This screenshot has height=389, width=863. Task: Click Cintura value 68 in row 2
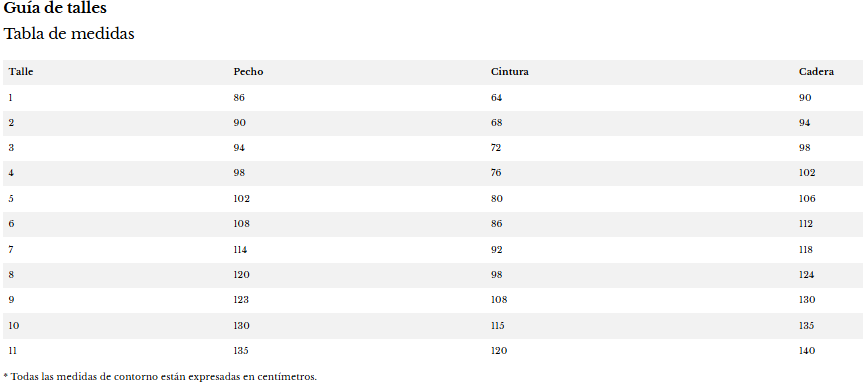tap(496, 123)
